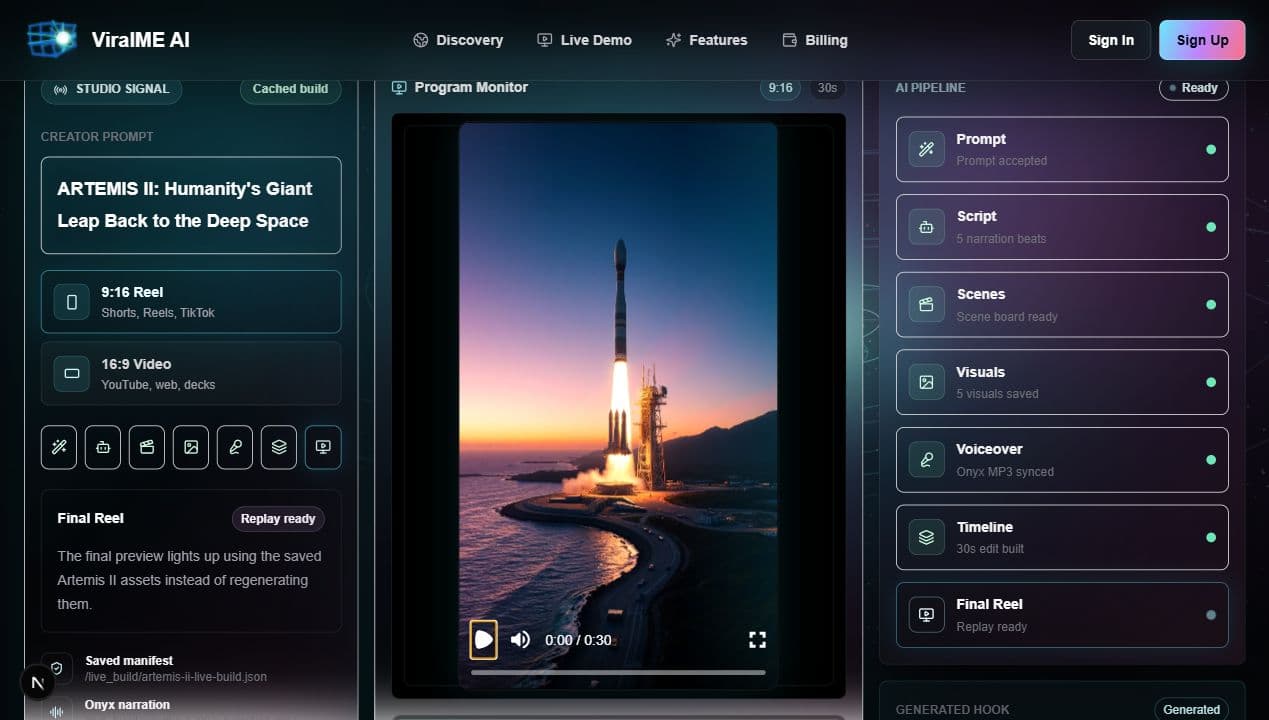Click the layers timeline step icon

coord(279,447)
